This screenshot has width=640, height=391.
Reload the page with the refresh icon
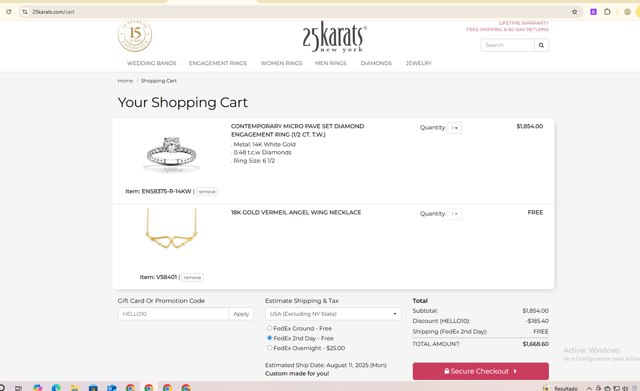pos(8,12)
